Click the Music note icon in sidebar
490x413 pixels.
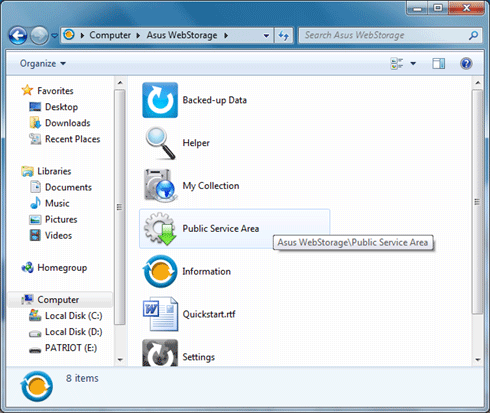[x=35, y=203]
